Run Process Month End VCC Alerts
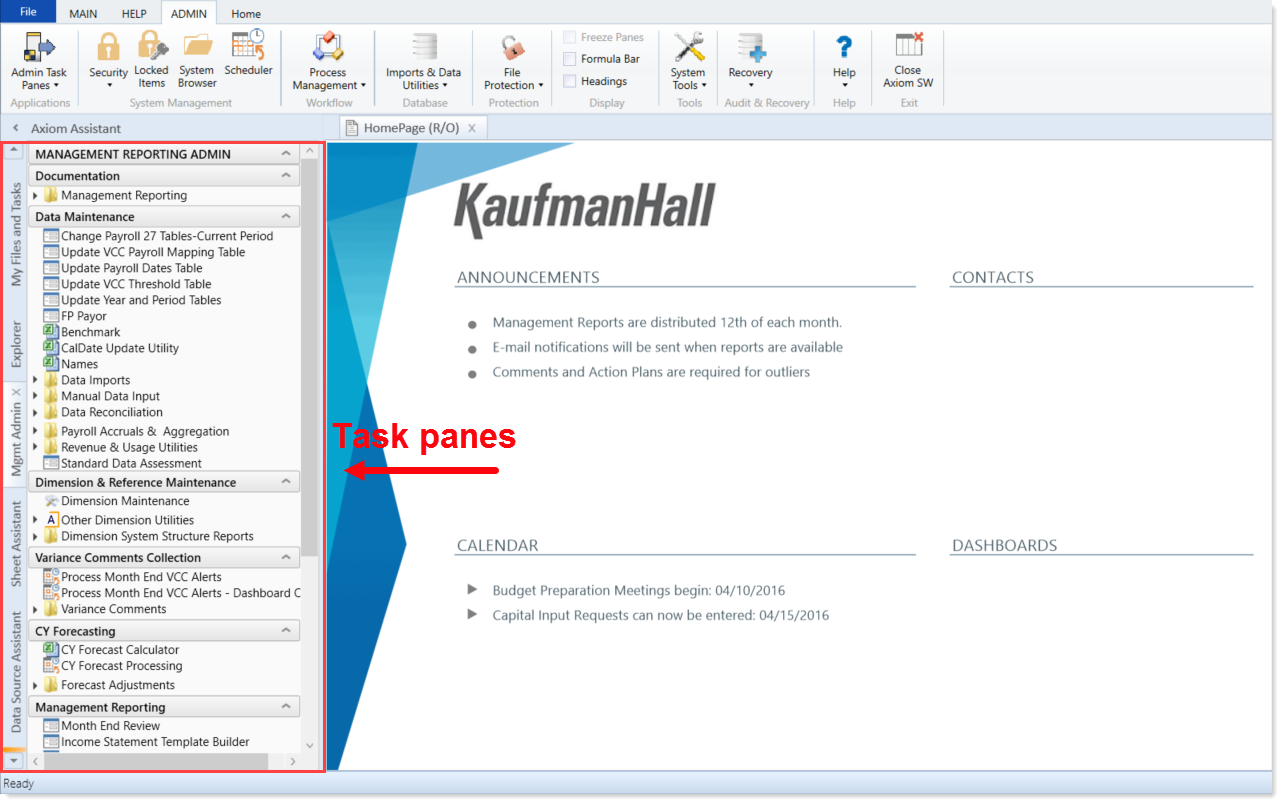Image resolution: width=1282 pixels, height=804 pixels. point(132,577)
